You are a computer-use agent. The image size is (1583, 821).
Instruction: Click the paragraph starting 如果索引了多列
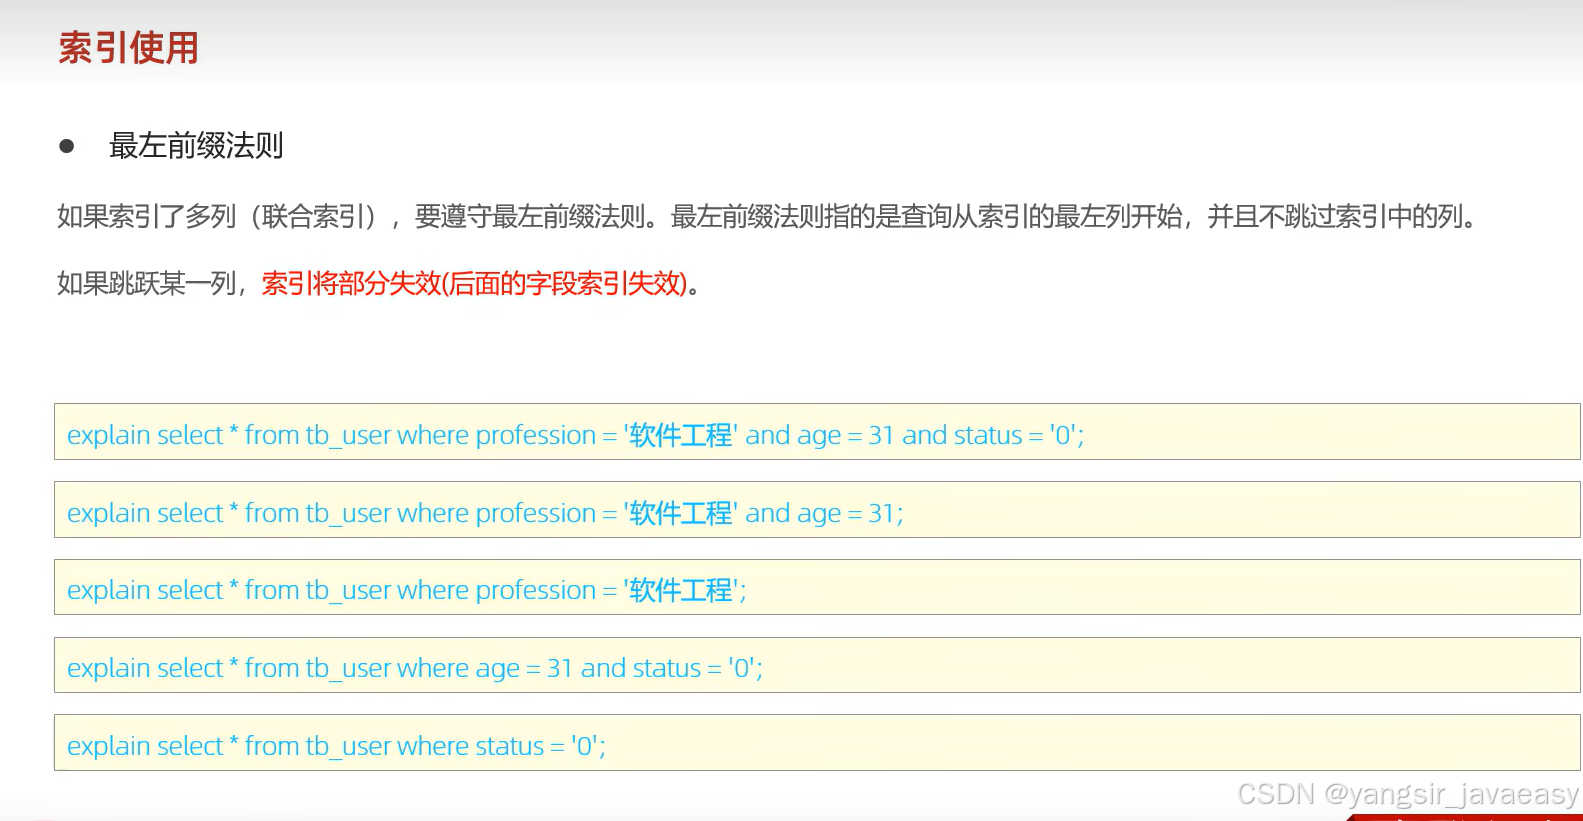[x=768, y=216]
